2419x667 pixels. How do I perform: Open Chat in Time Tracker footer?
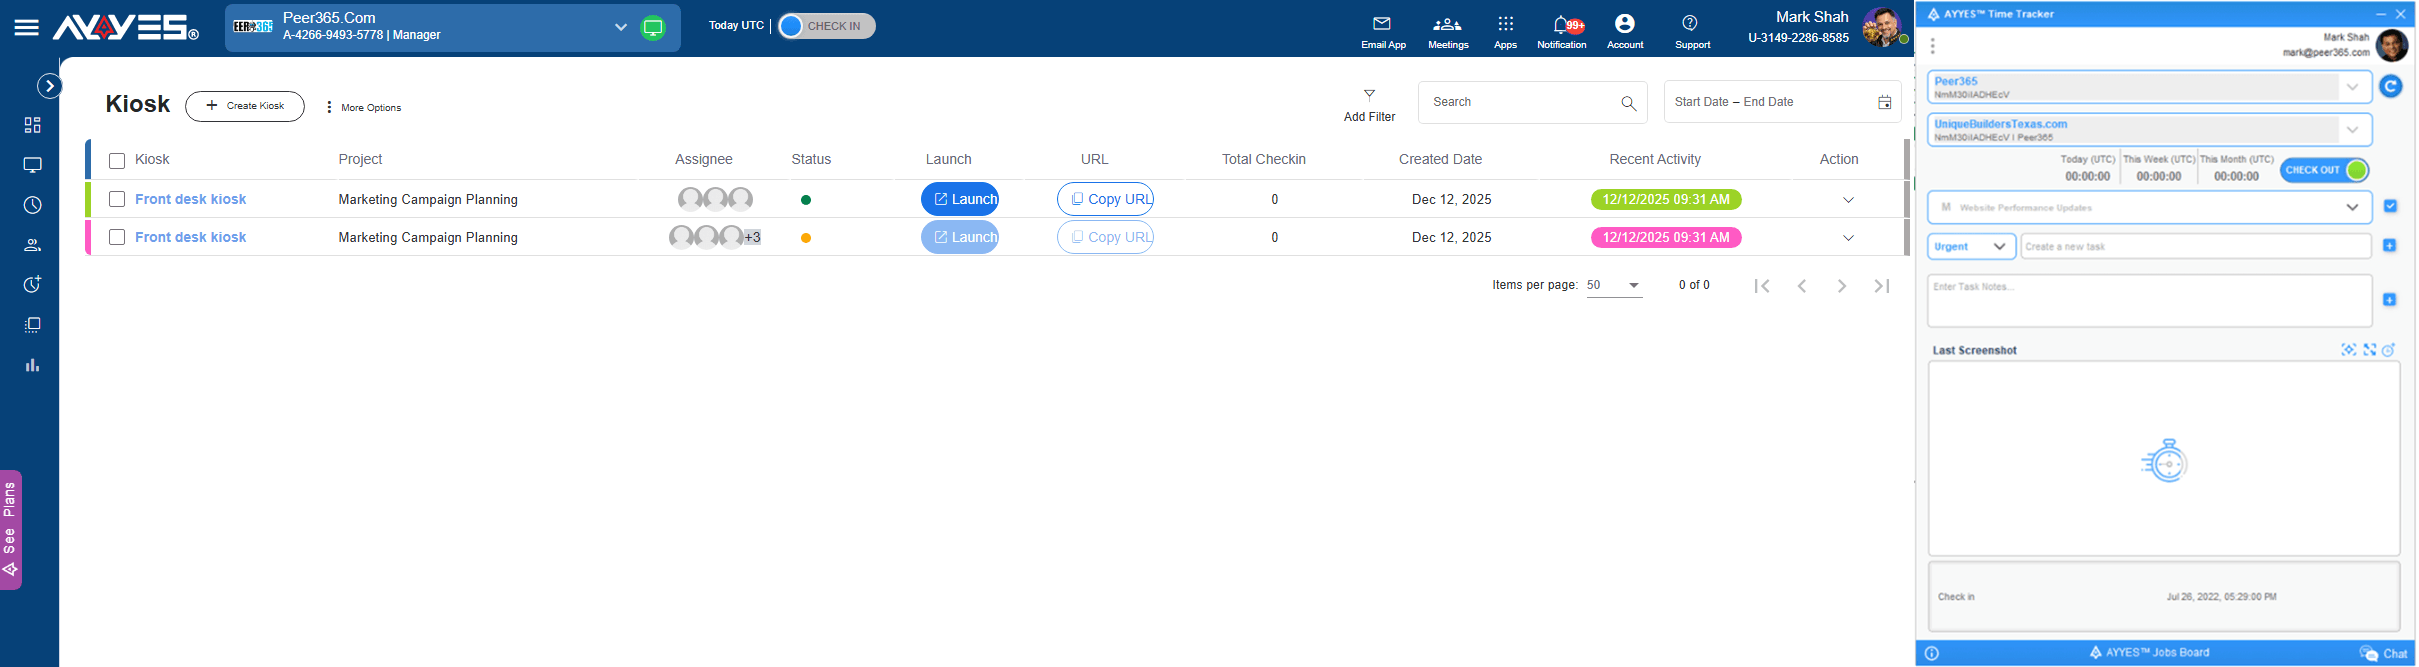(x=2384, y=653)
